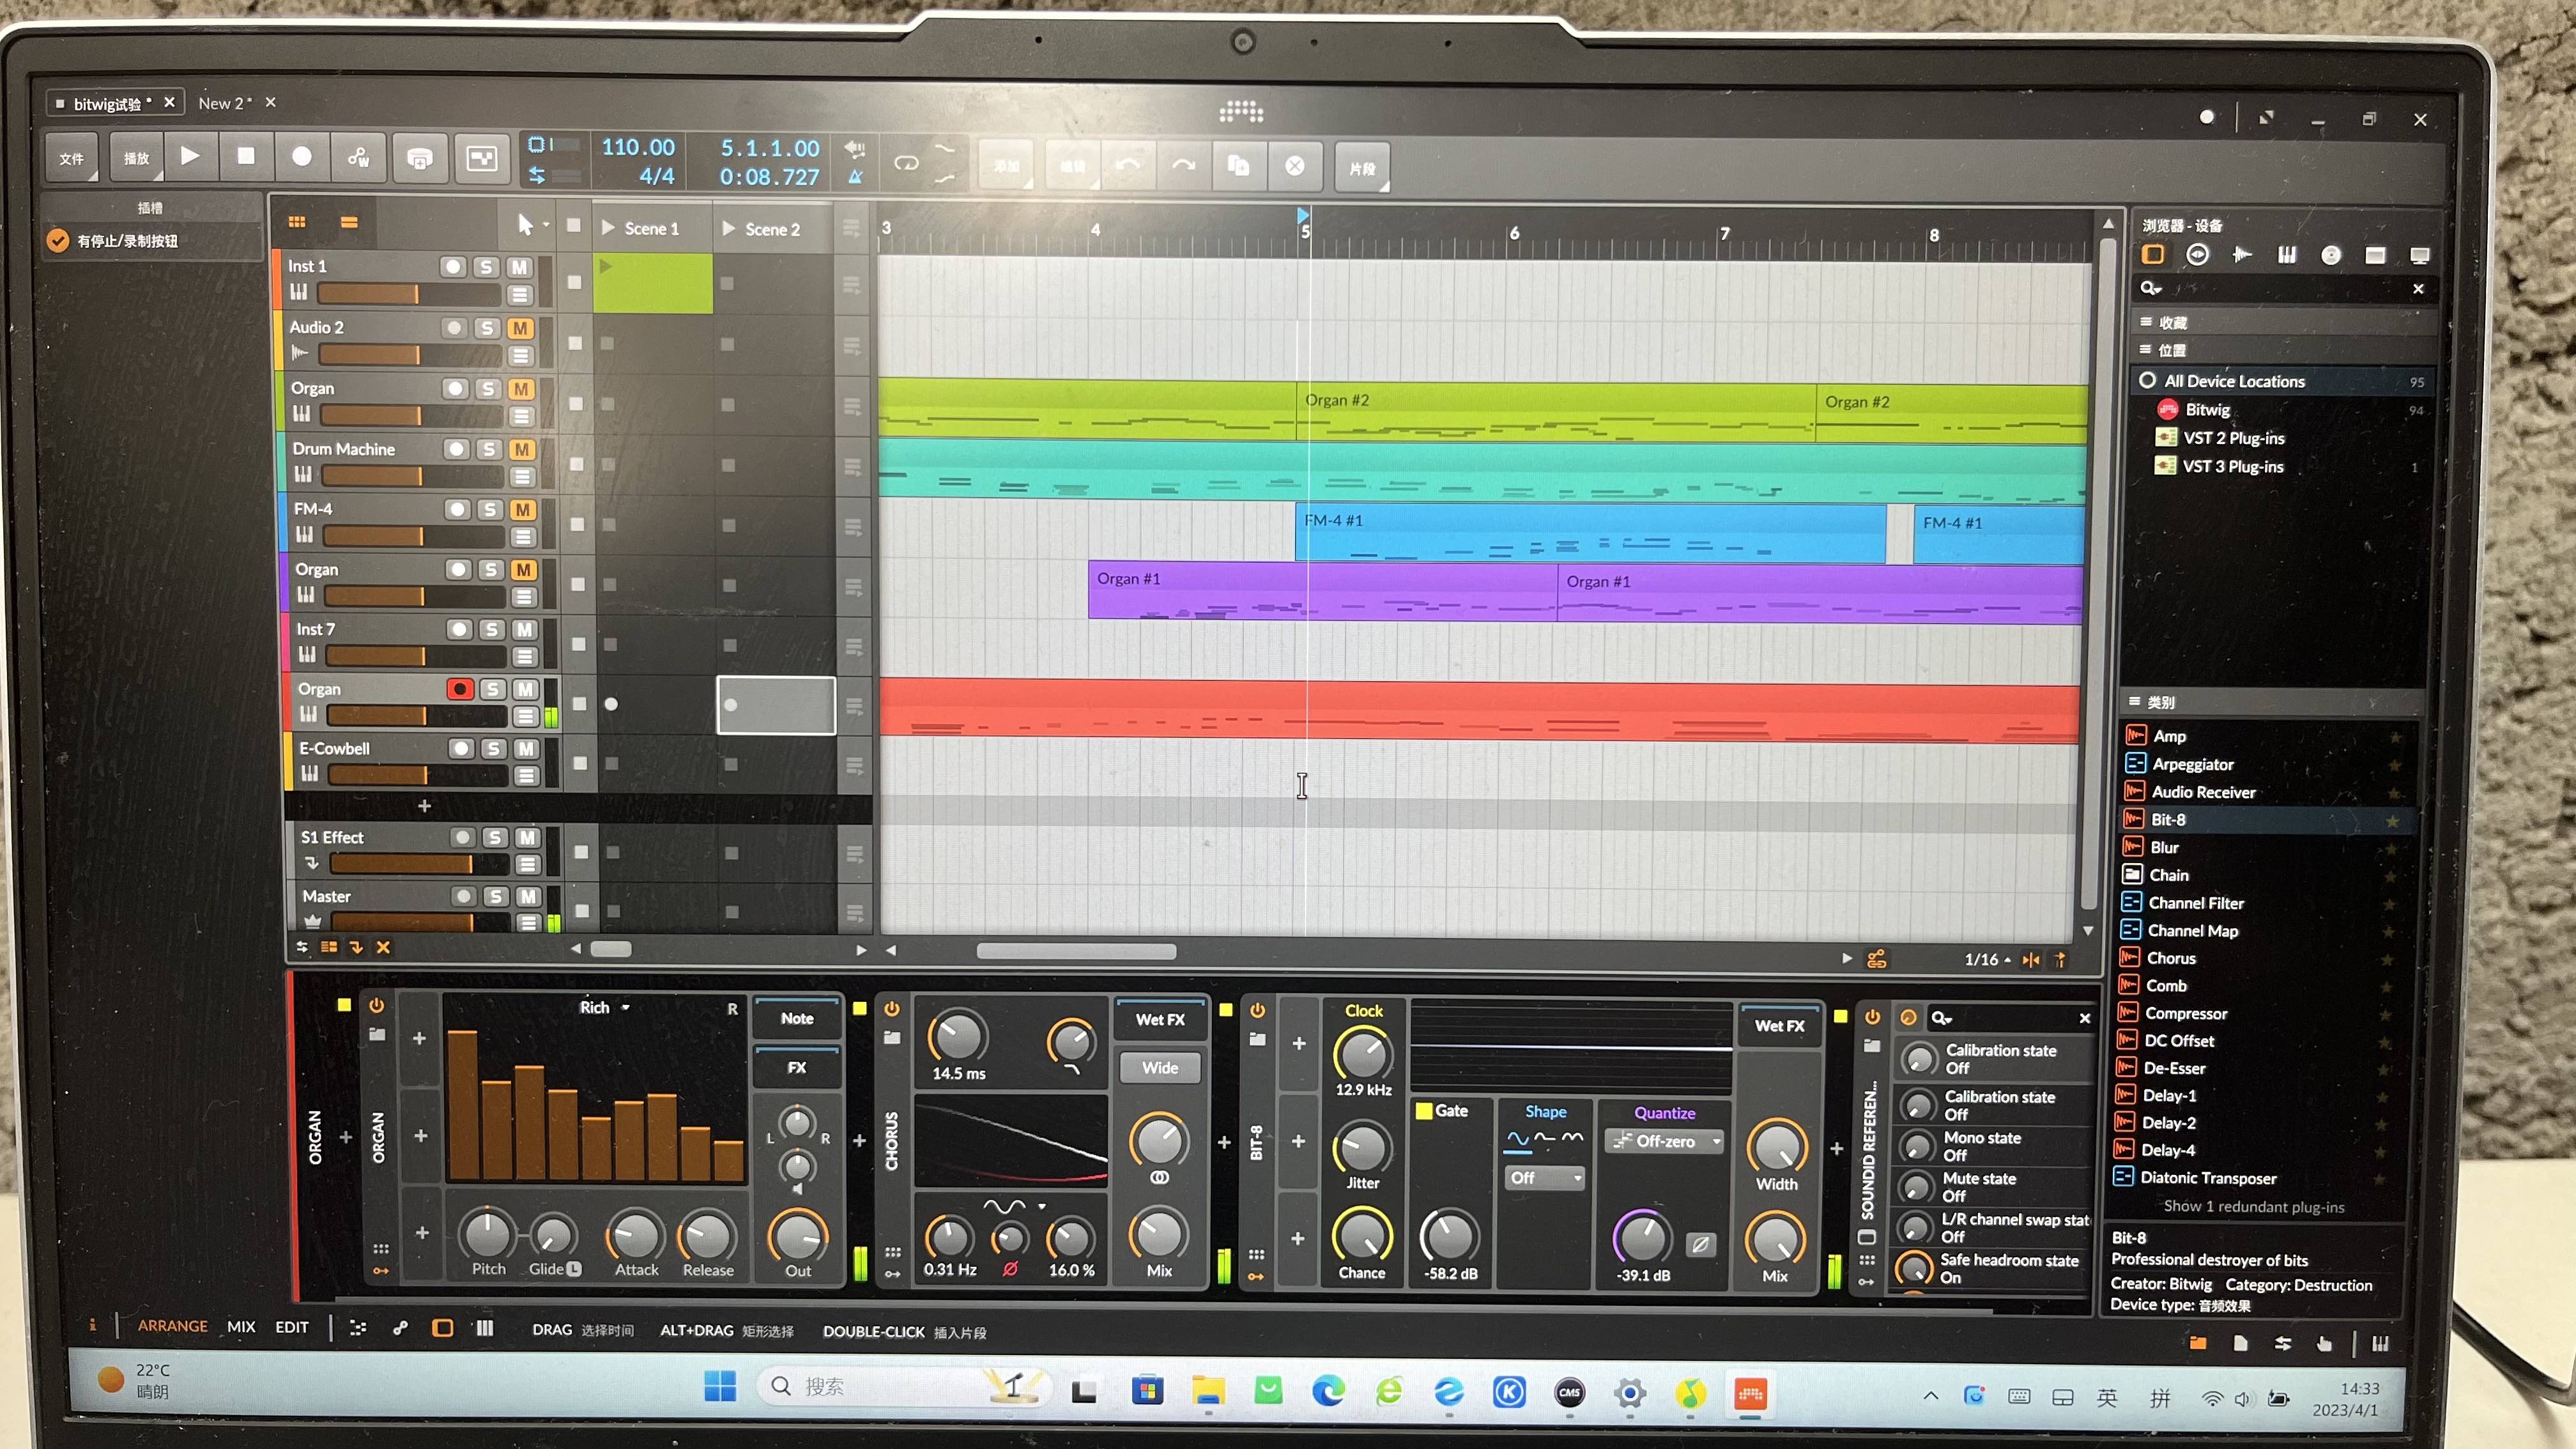2576x1449 pixels.
Task: Solo the Drum Machine track
Action: point(489,449)
